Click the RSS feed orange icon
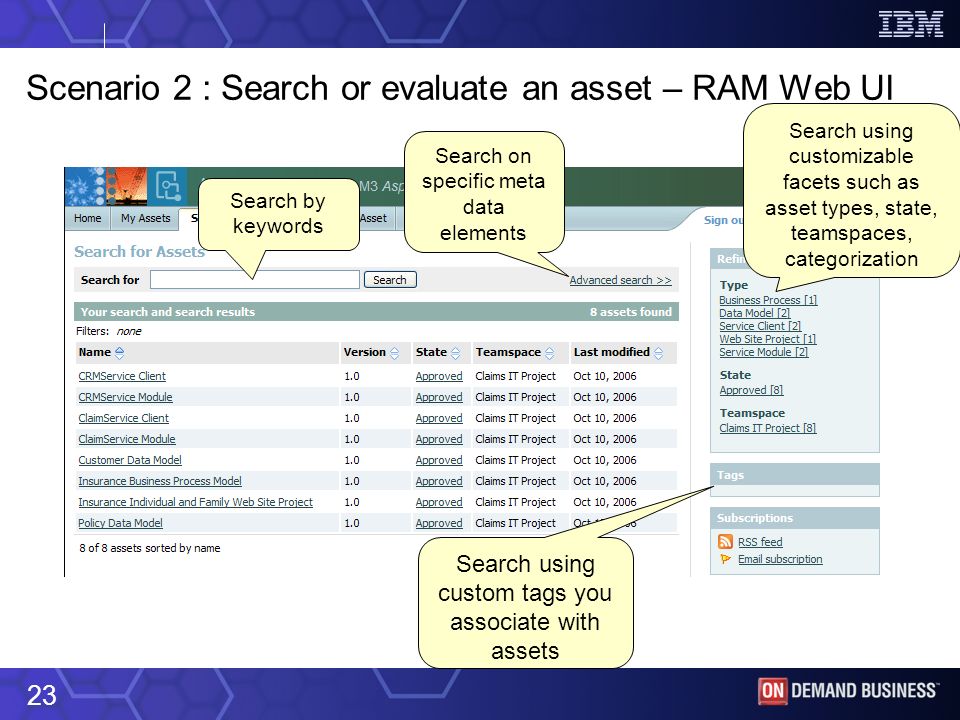 pyautogui.click(x=726, y=542)
